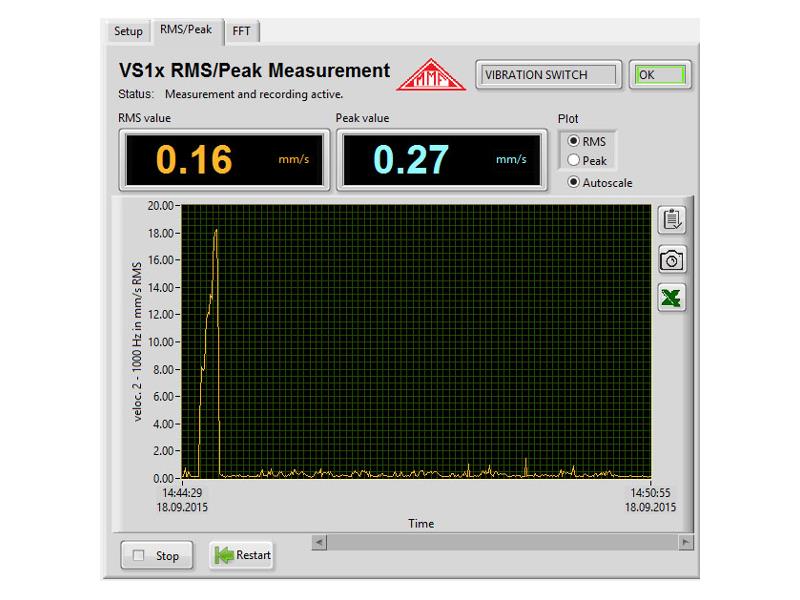Click the camera snapshot icon

tap(672, 261)
